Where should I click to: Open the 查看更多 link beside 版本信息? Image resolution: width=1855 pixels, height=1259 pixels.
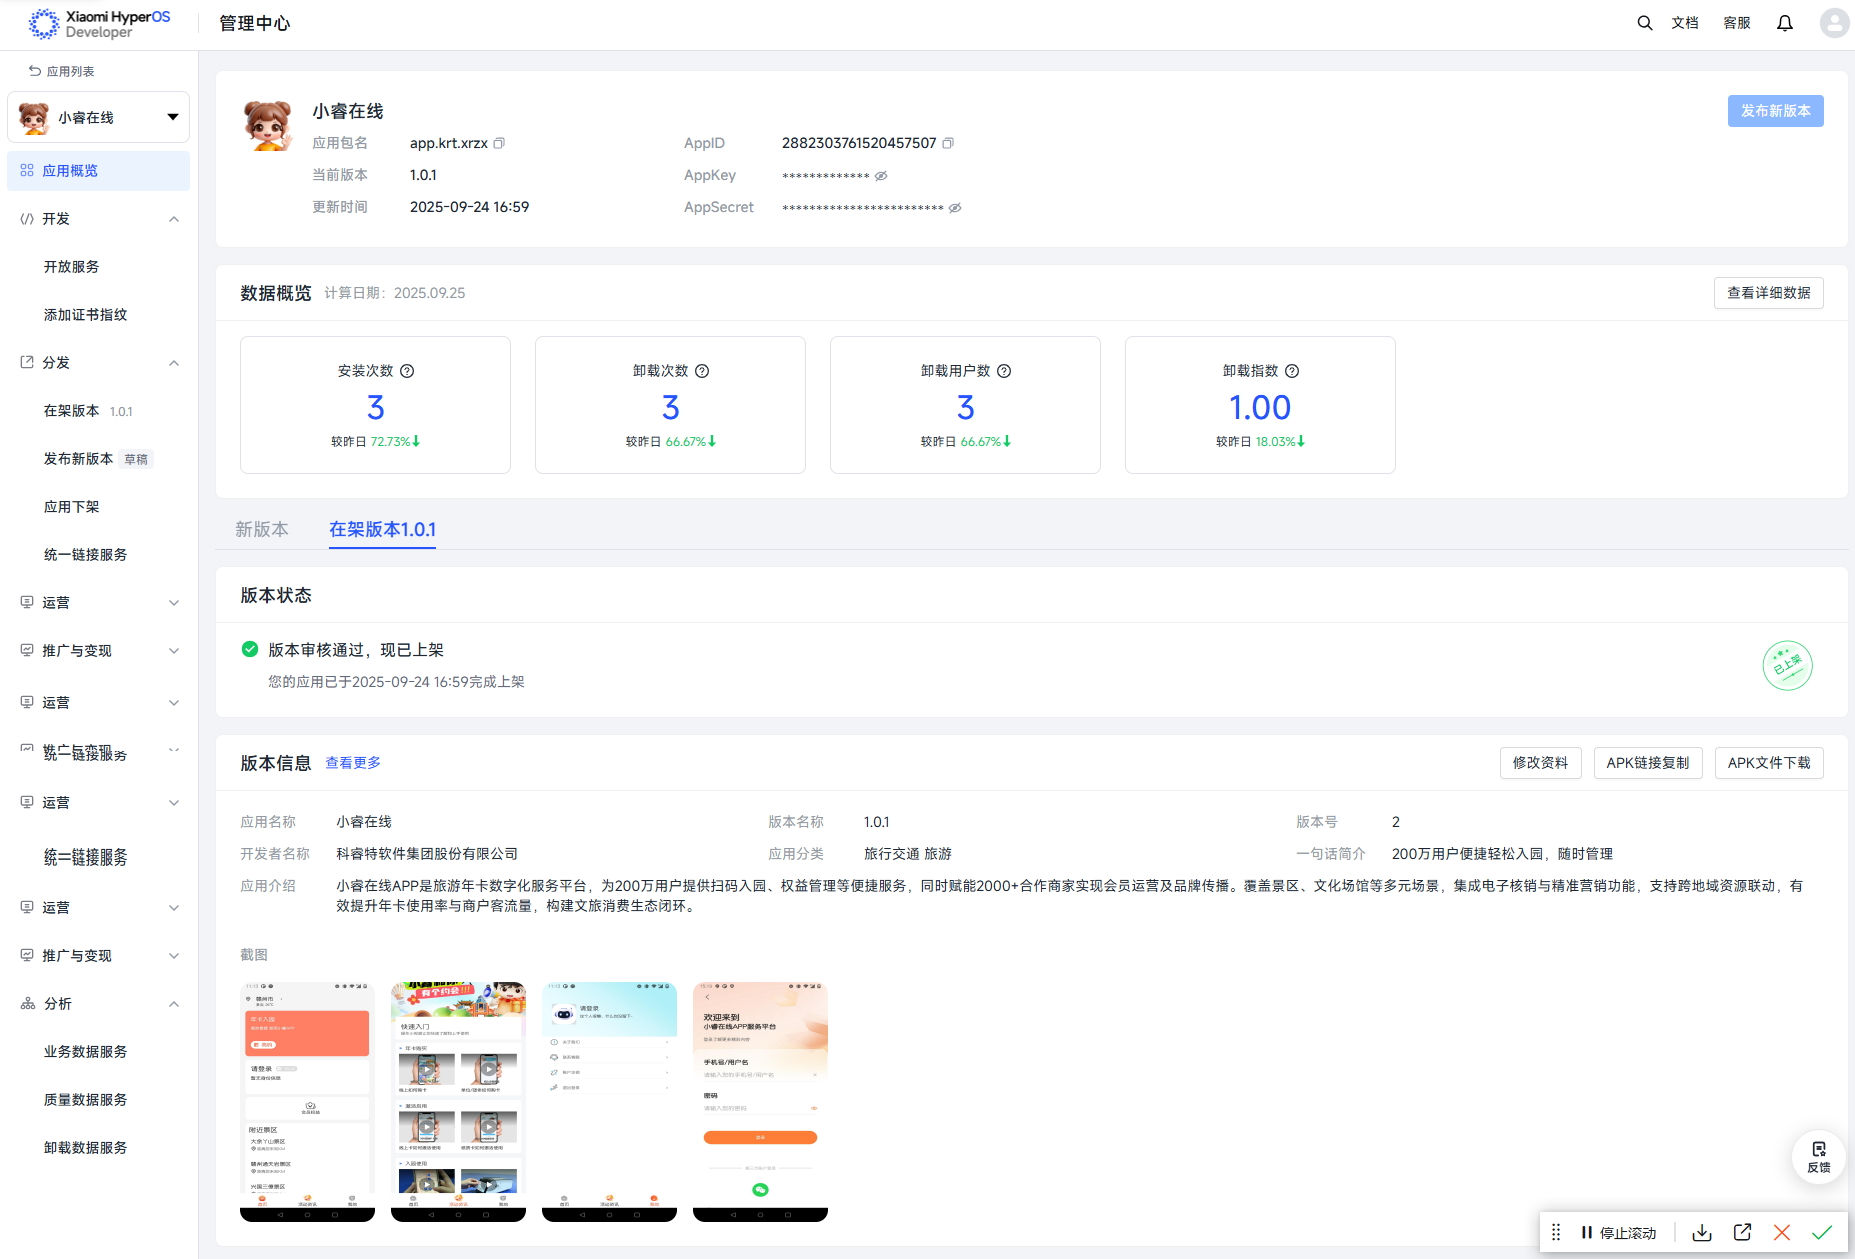coord(353,763)
